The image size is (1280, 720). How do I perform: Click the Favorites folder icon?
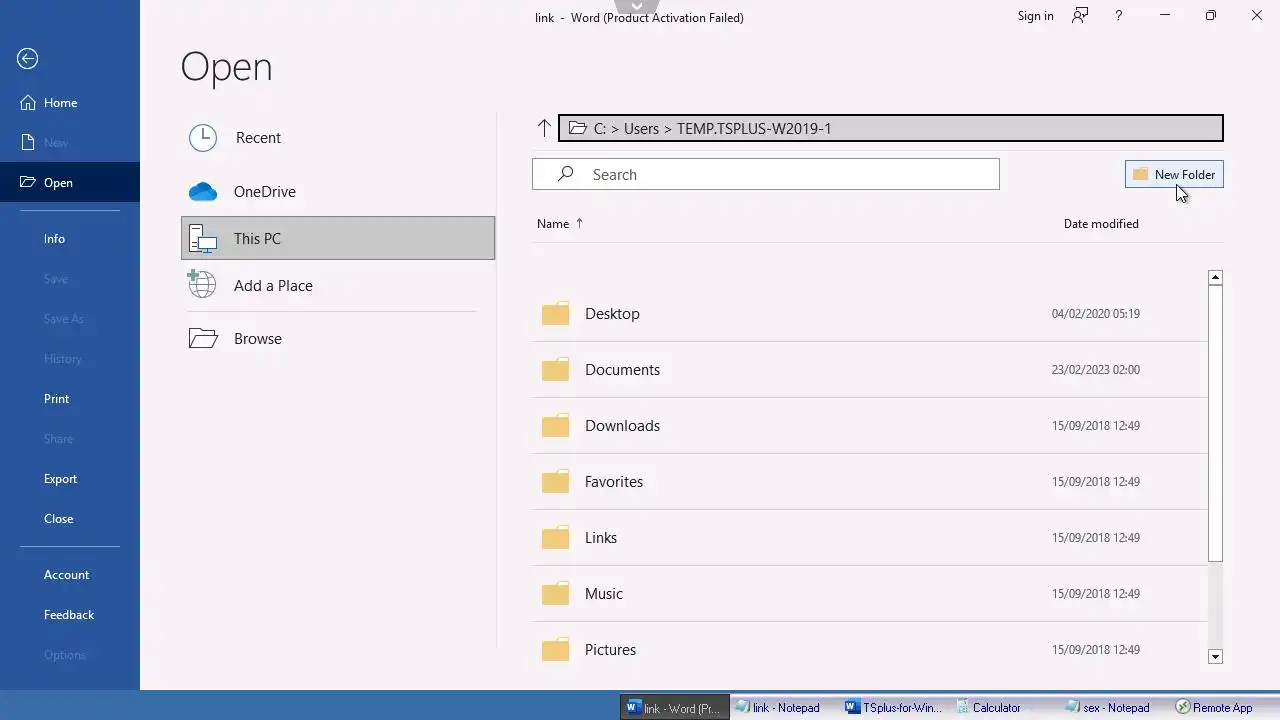tap(555, 482)
